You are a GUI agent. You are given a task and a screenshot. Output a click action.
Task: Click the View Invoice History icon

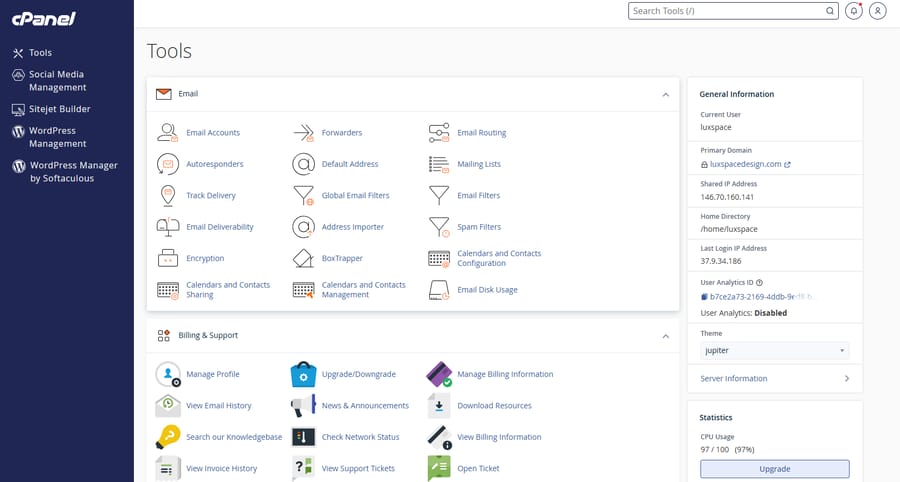[x=168, y=469]
